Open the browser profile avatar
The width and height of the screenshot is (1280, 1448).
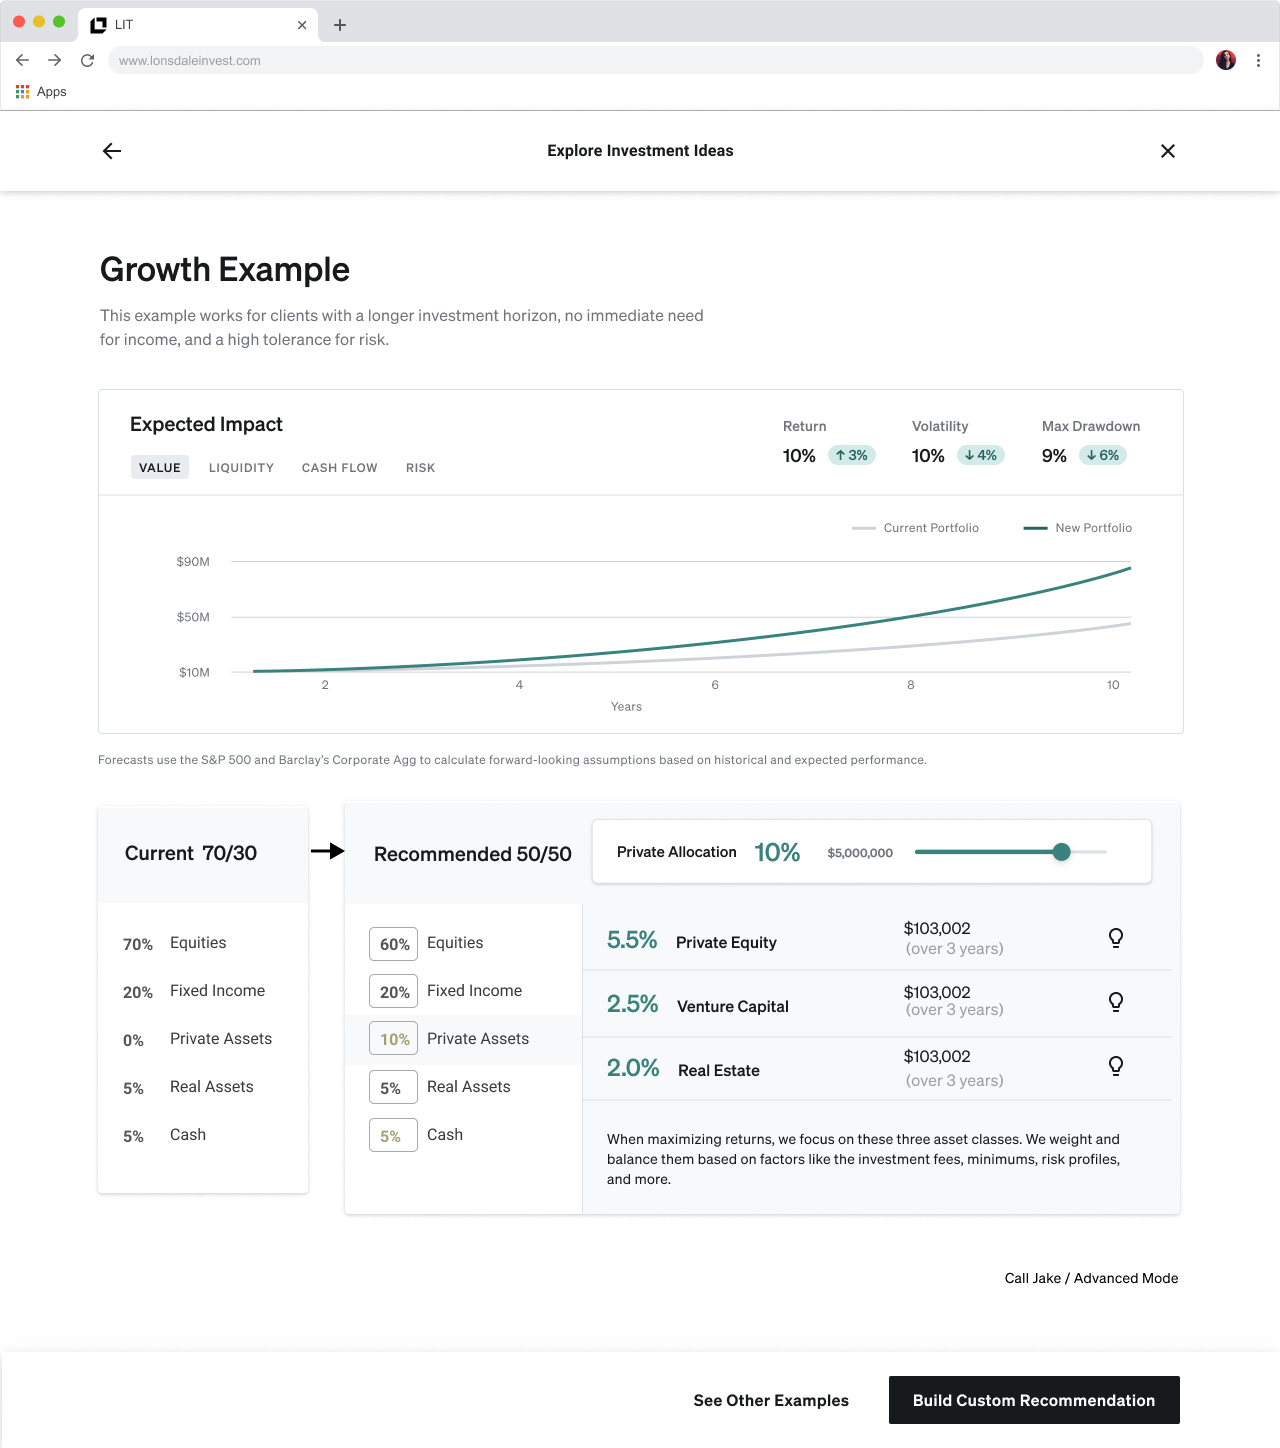(x=1225, y=61)
